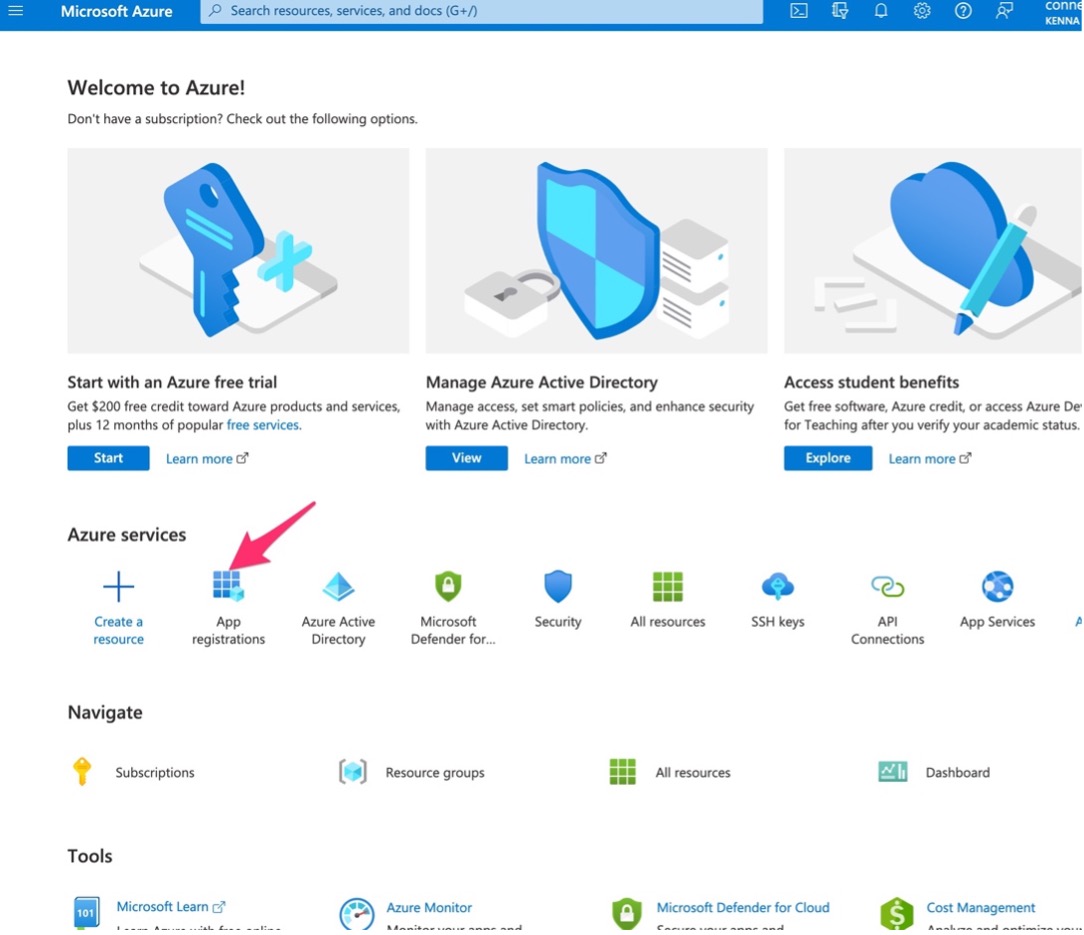1084x935 pixels.
Task: Open the Feedback icon in header
Action: (x=1004, y=11)
